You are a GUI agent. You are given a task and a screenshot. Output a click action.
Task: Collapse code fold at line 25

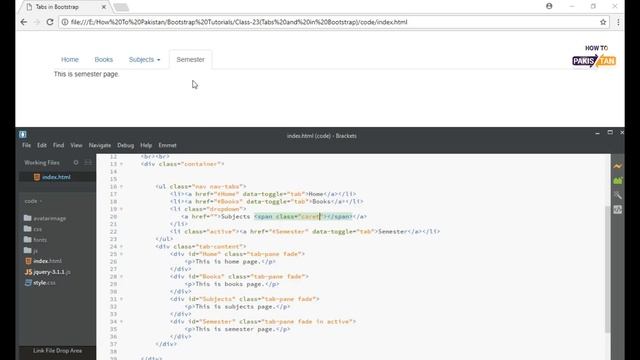click(x=121, y=254)
